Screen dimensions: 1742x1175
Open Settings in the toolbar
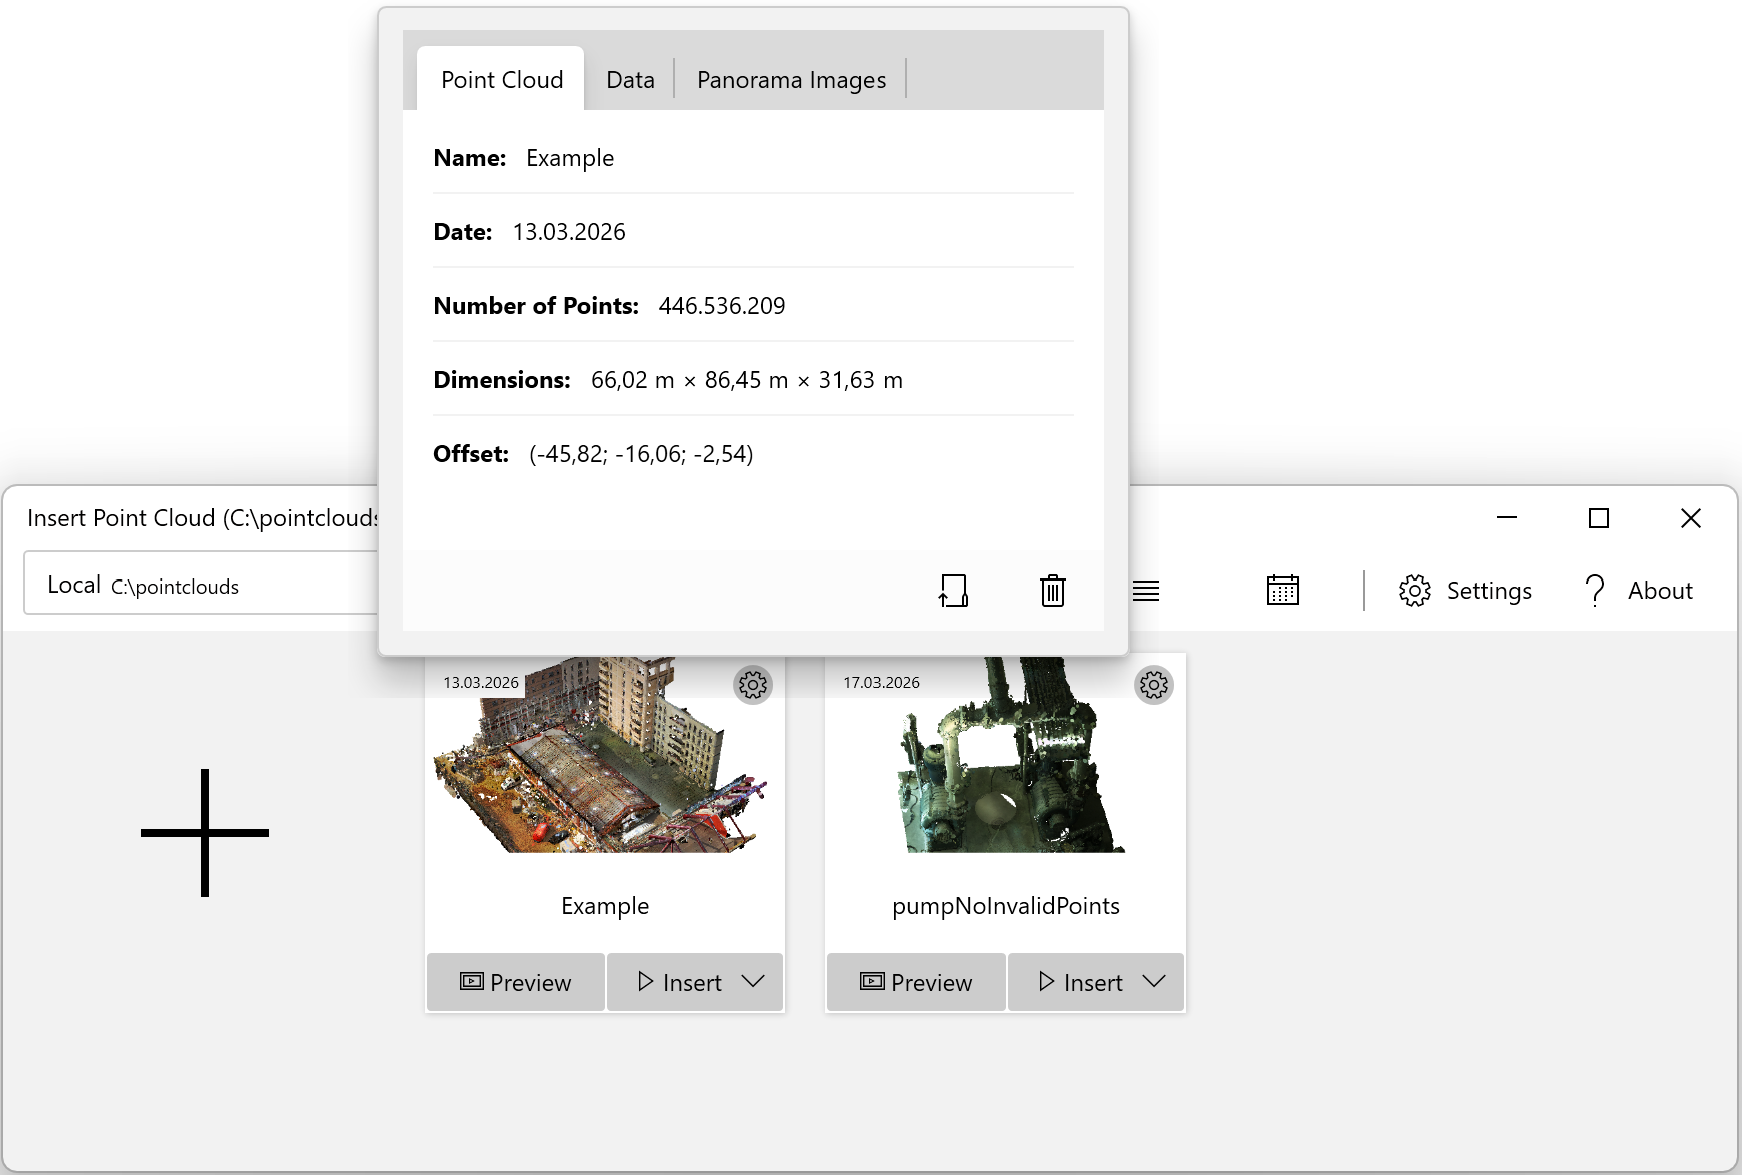tap(1465, 591)
